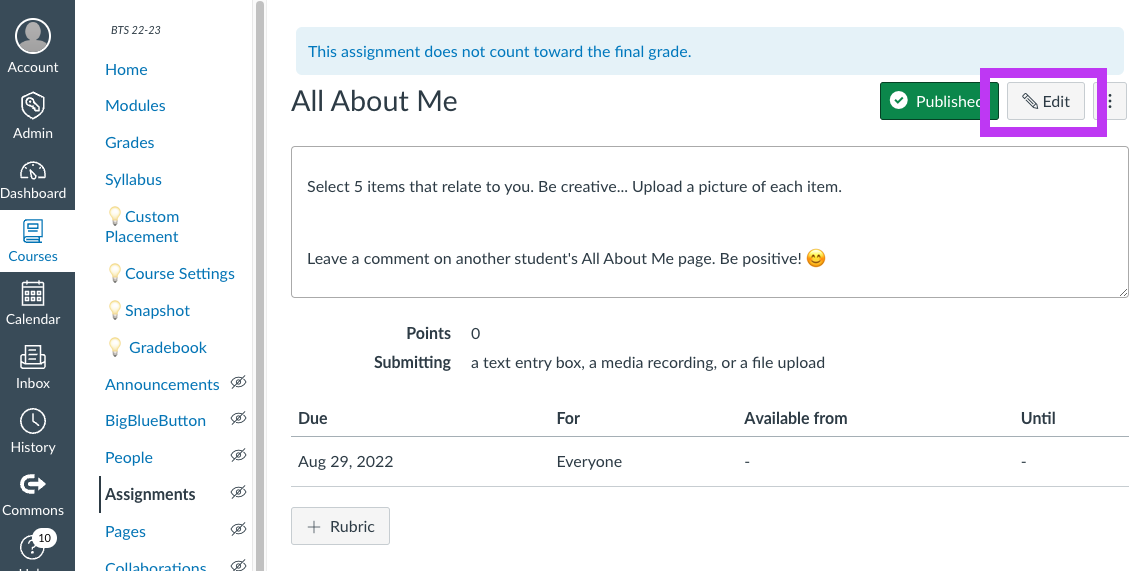Viewport: 1142px width, 571px height.
Task: Open the three-dot options menu beside Edit
Action: [1110, 101]
